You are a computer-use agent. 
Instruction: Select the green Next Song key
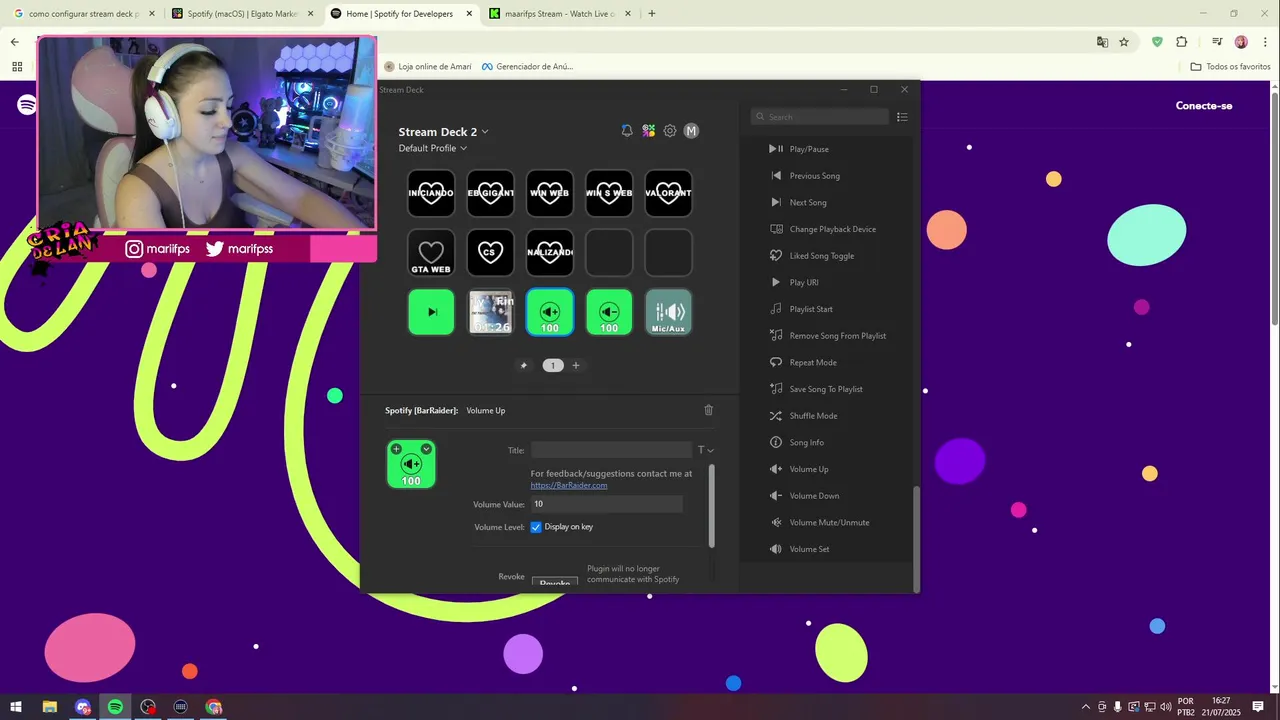[431, 312]
